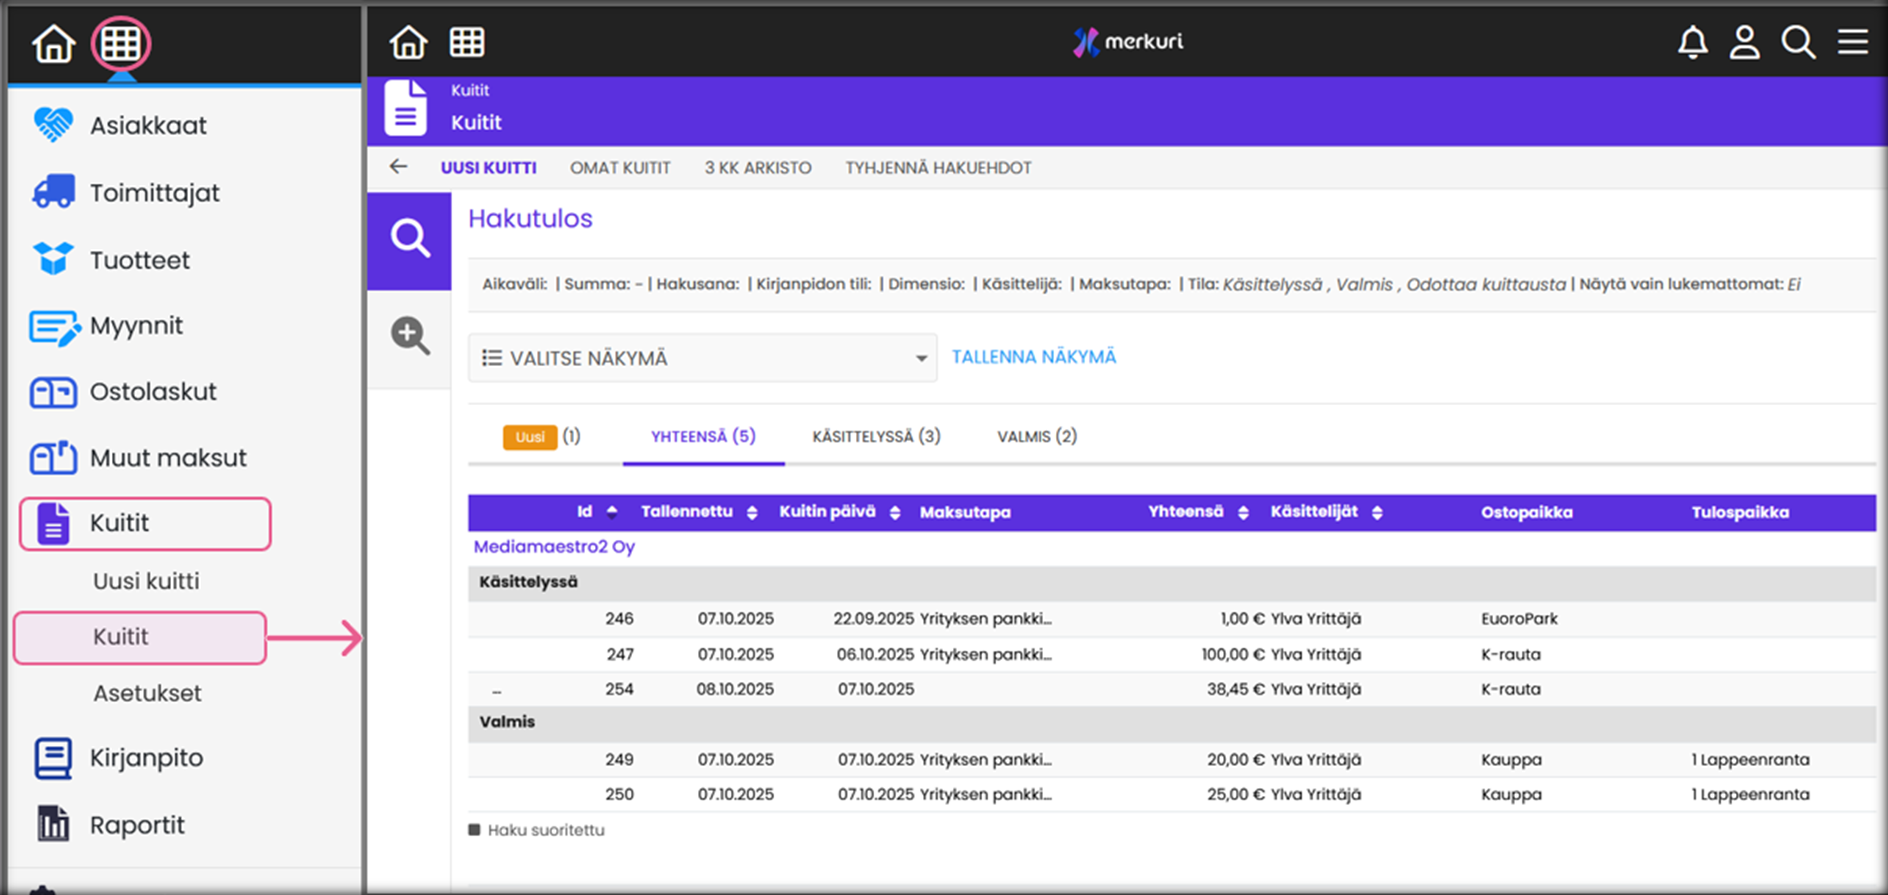The height and width of the screenshot is (895, 1888).
Task: Select the Toimittajat truck icon
Action: [53, 192]
